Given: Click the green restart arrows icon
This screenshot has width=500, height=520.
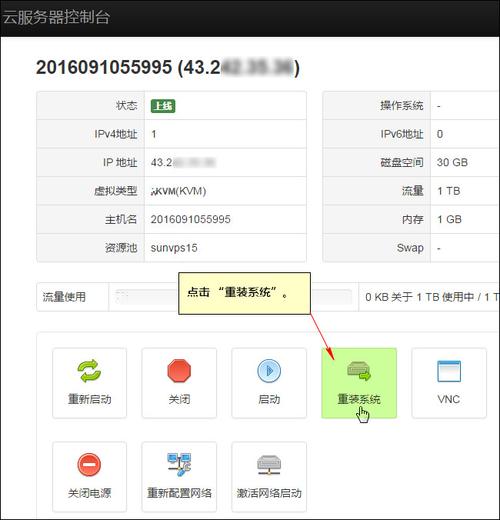Looking at the screenshot, I should coord(89,371).
